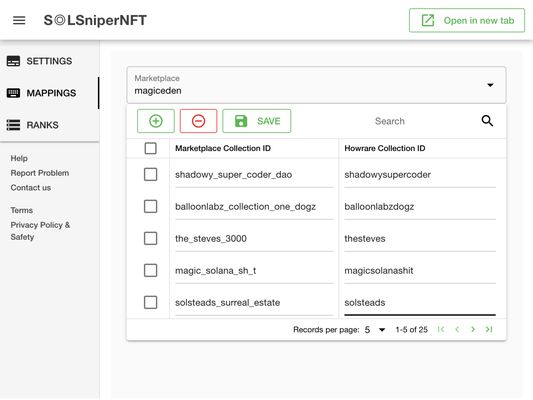Expand the Marketplace magiceden dropdown

(x=316, y=85)
